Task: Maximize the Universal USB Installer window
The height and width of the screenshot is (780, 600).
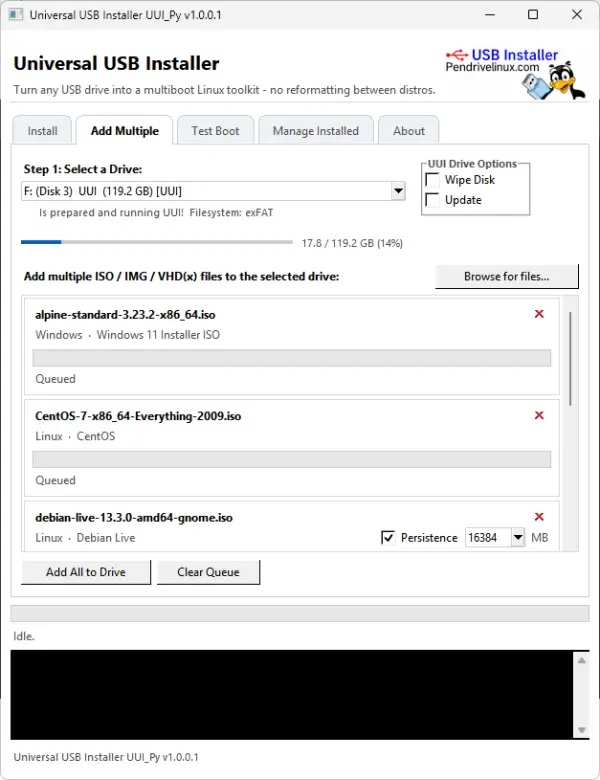Action: click(x=533, y=14)
